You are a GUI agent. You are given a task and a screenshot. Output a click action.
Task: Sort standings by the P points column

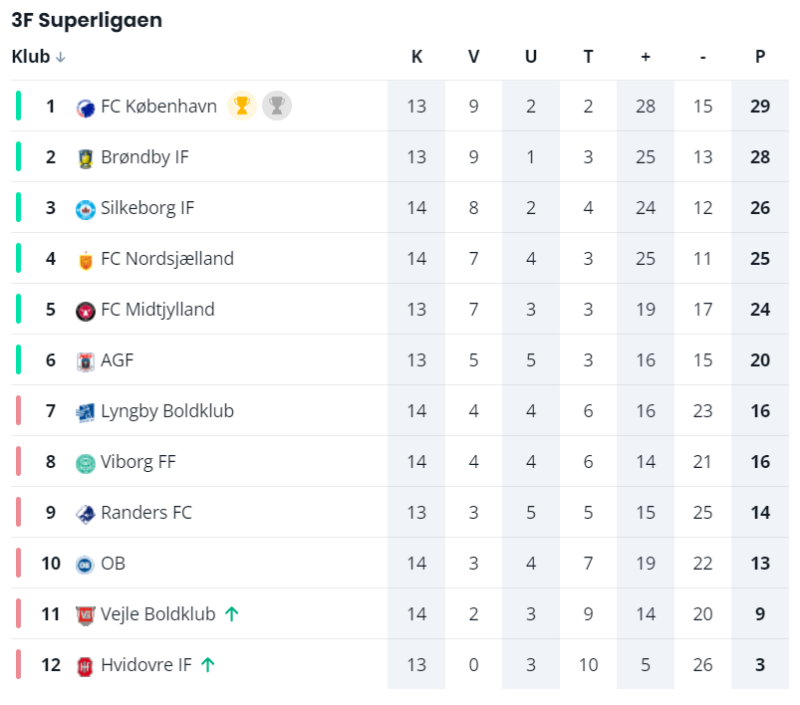click(760, 57)
